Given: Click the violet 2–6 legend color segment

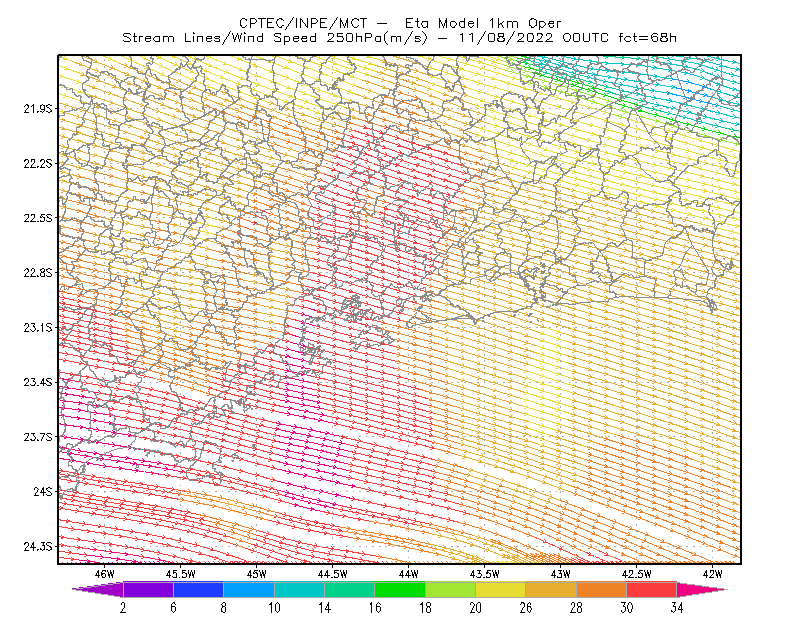Looking at the screenshot, I should pos(148,589).
